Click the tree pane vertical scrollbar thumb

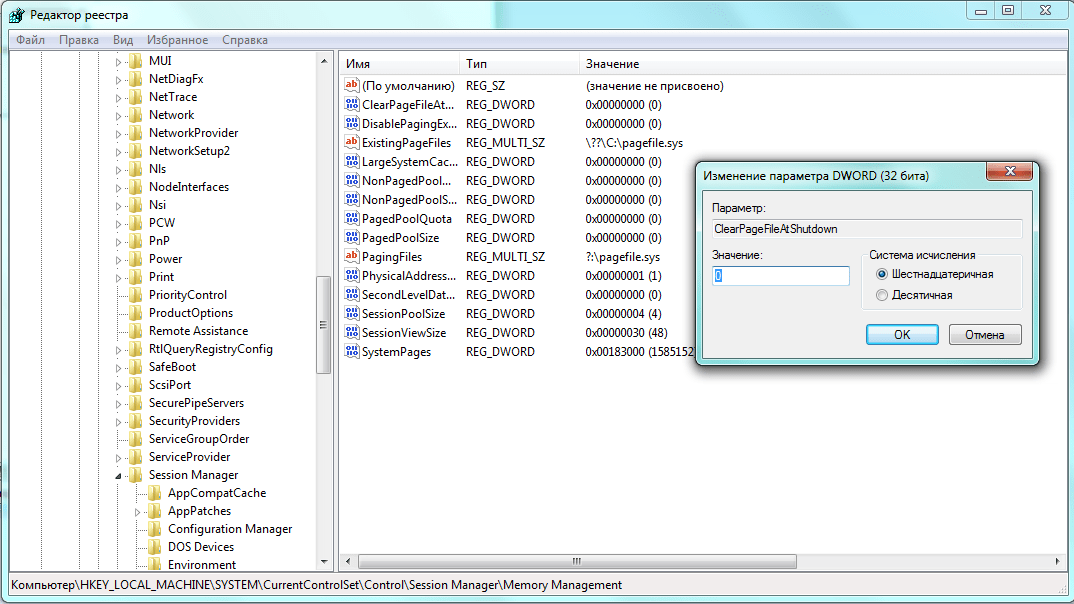click(323, 325)
